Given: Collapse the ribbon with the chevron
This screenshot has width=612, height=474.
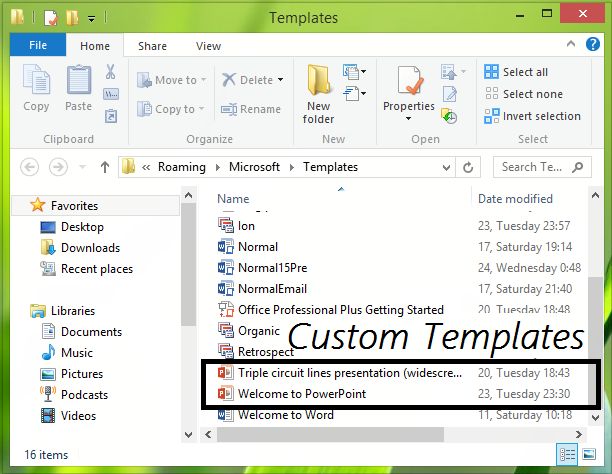Looking at the screenshot, I should coord(571,44).
